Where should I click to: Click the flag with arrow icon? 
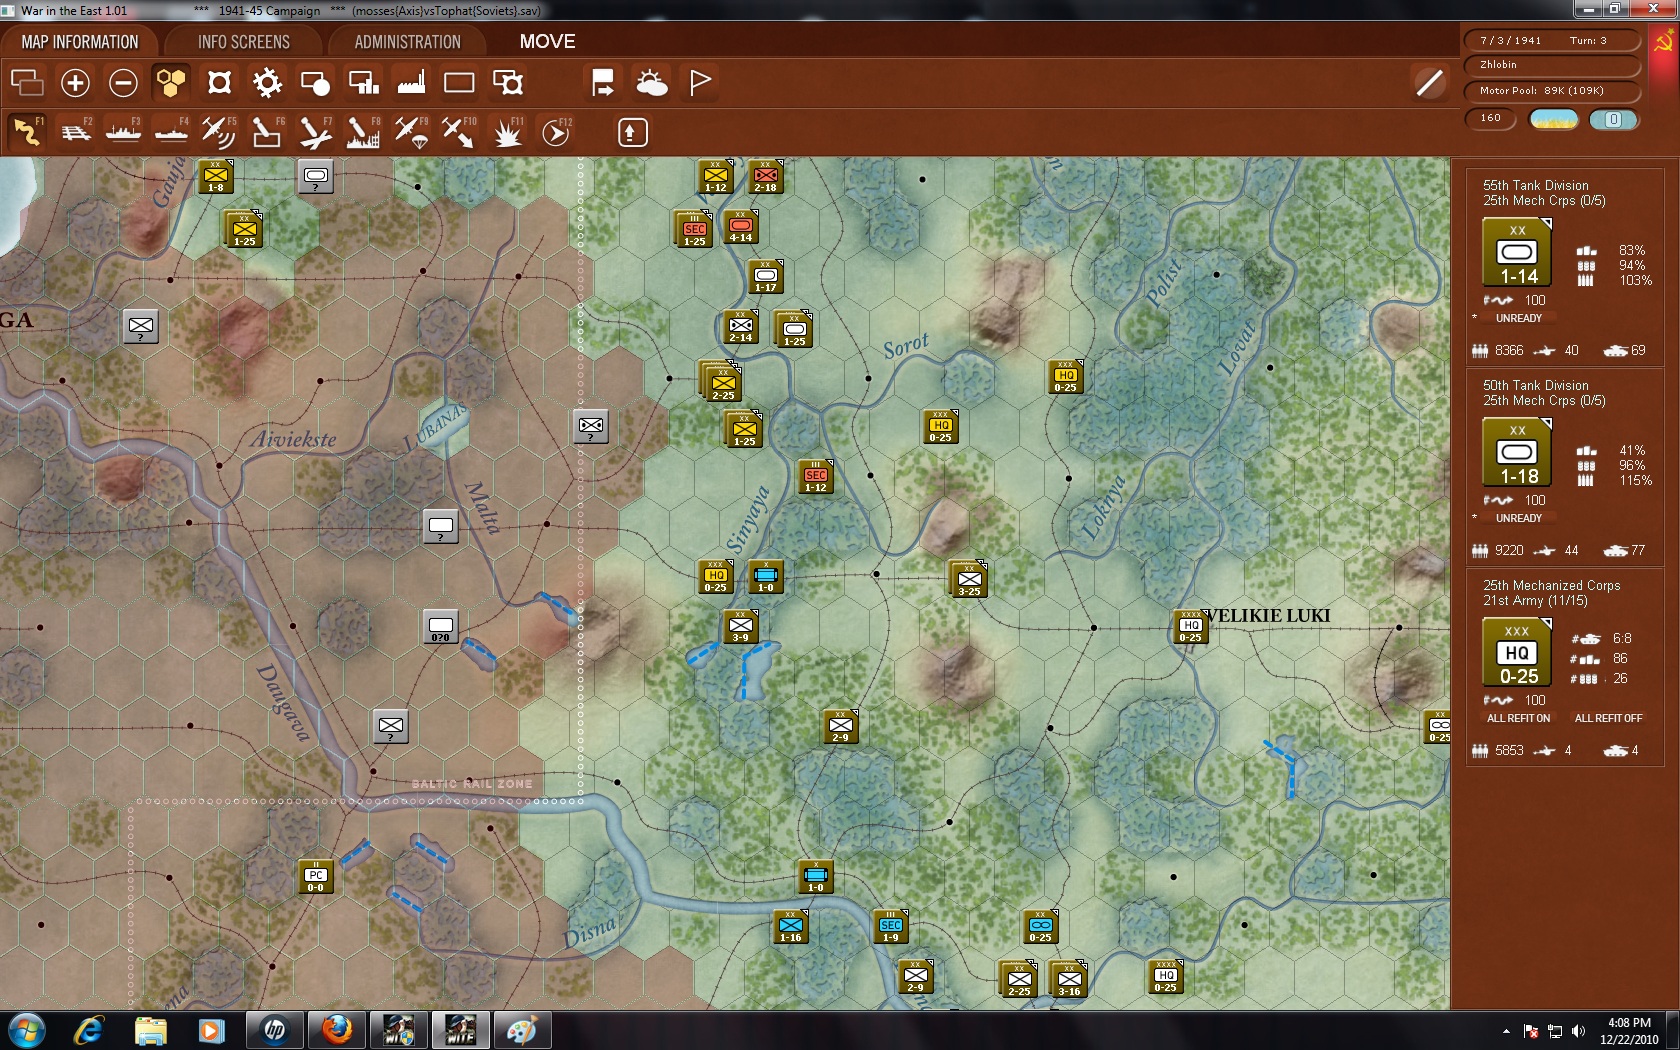(603, 82)
